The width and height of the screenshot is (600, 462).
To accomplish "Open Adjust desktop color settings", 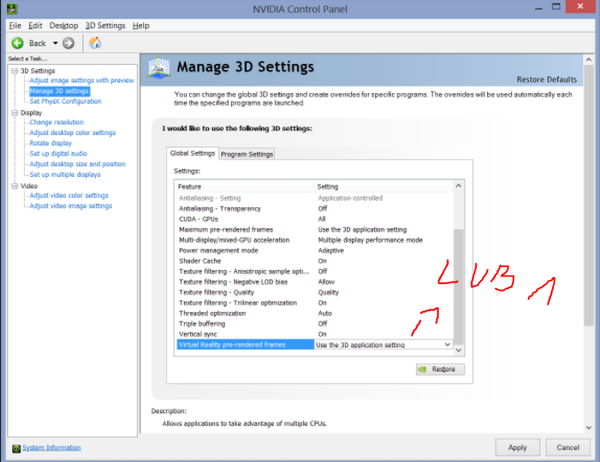I will 72,133.
